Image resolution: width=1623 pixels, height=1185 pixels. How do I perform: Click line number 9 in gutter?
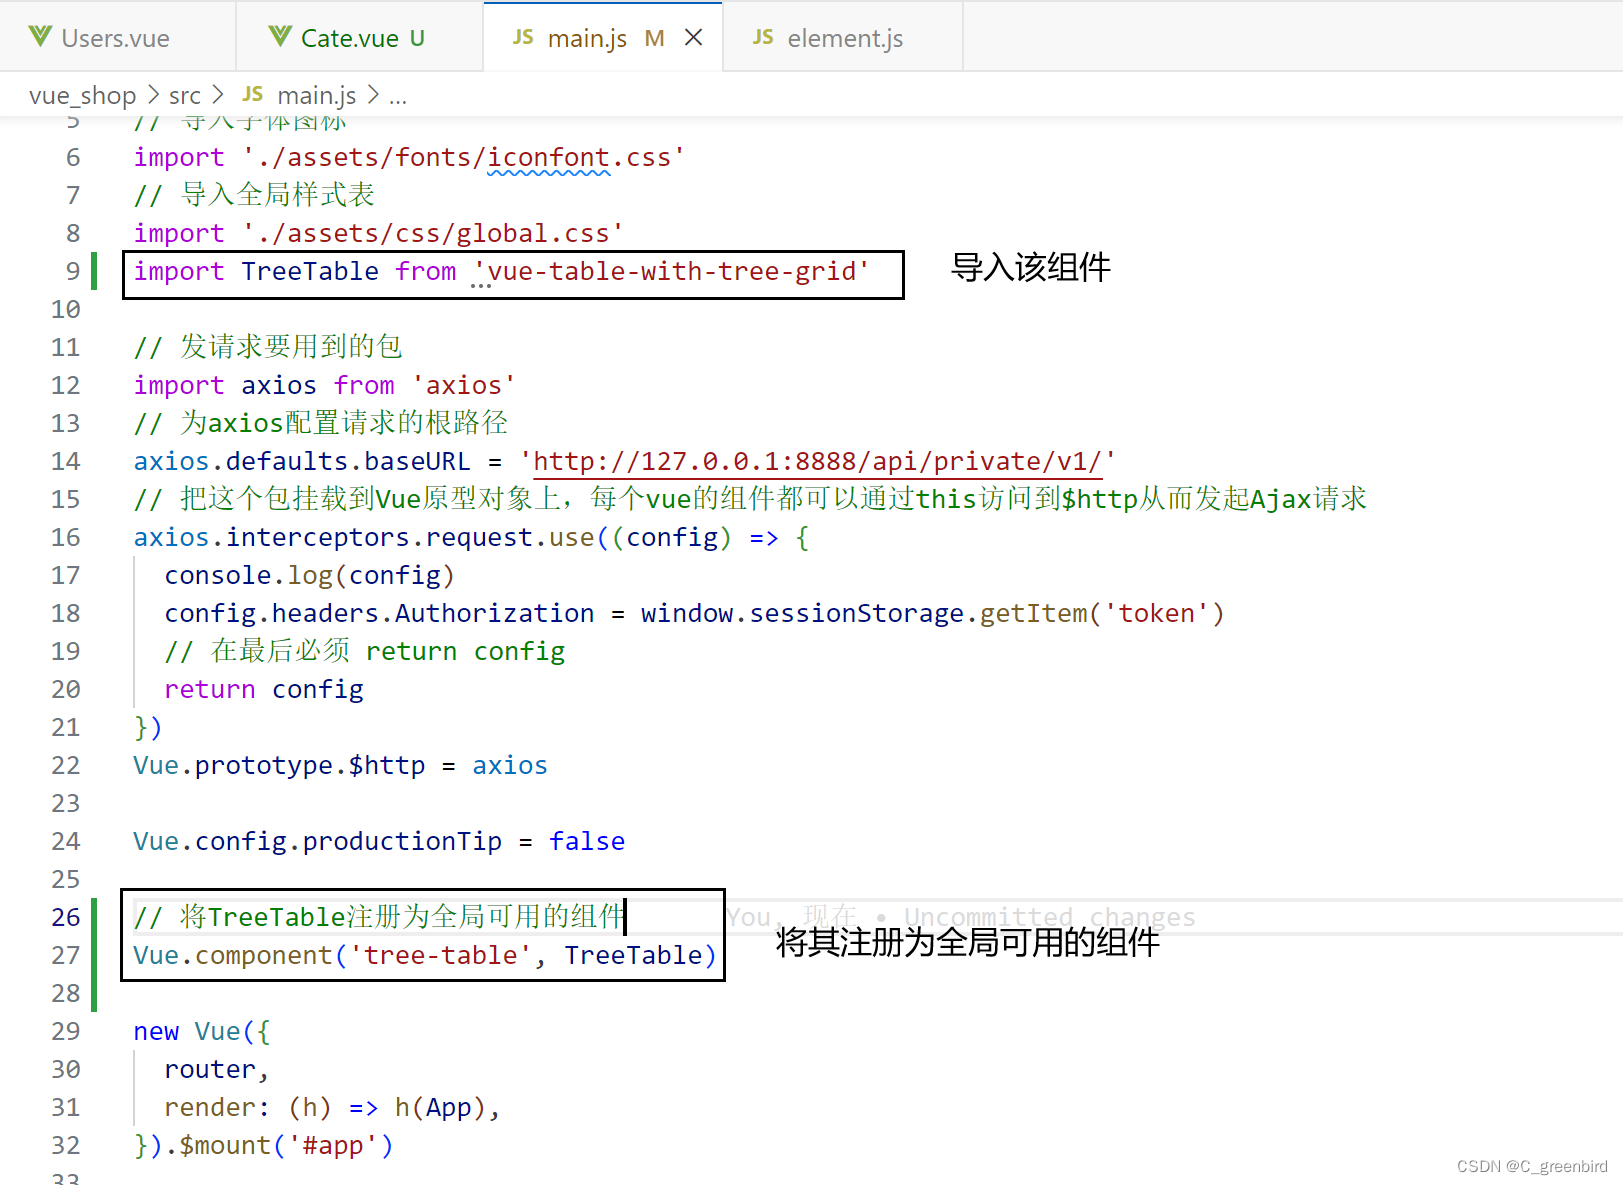(x=73, y=271)
